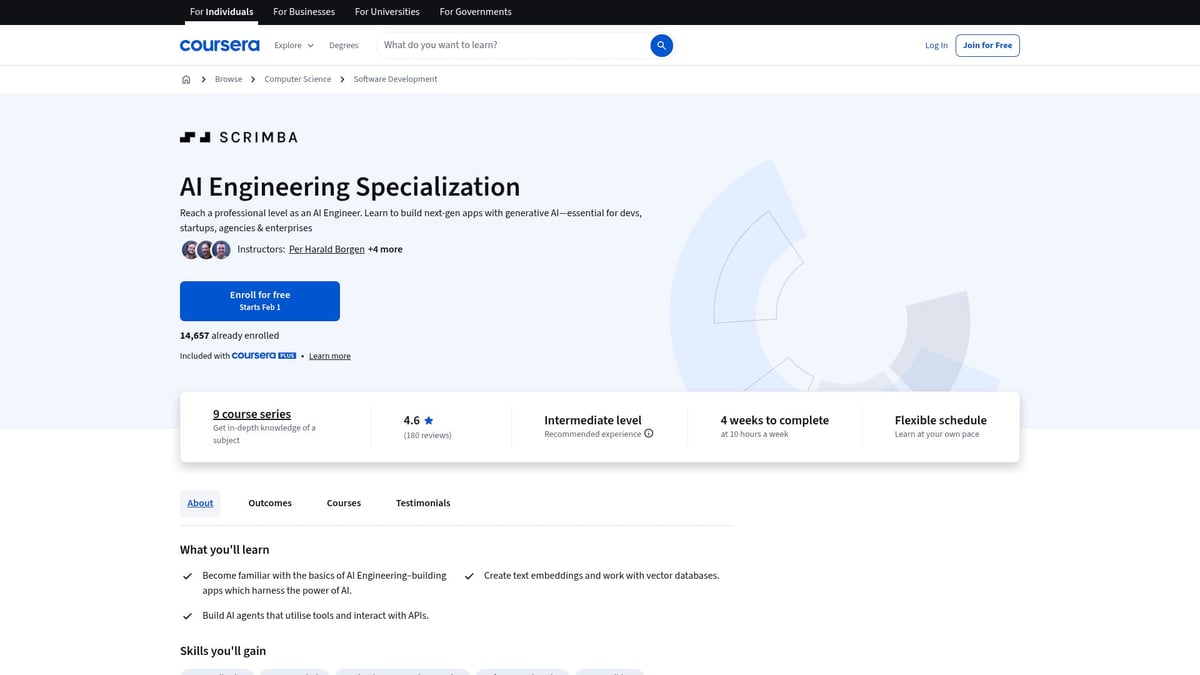
Task: Click the rating star icon
Action: [x=429, y=421]
